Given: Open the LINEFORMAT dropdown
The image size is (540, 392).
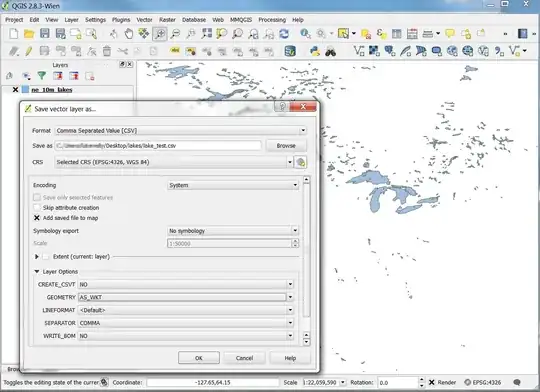Looking at the screenshot, I should tap(186, 310).
